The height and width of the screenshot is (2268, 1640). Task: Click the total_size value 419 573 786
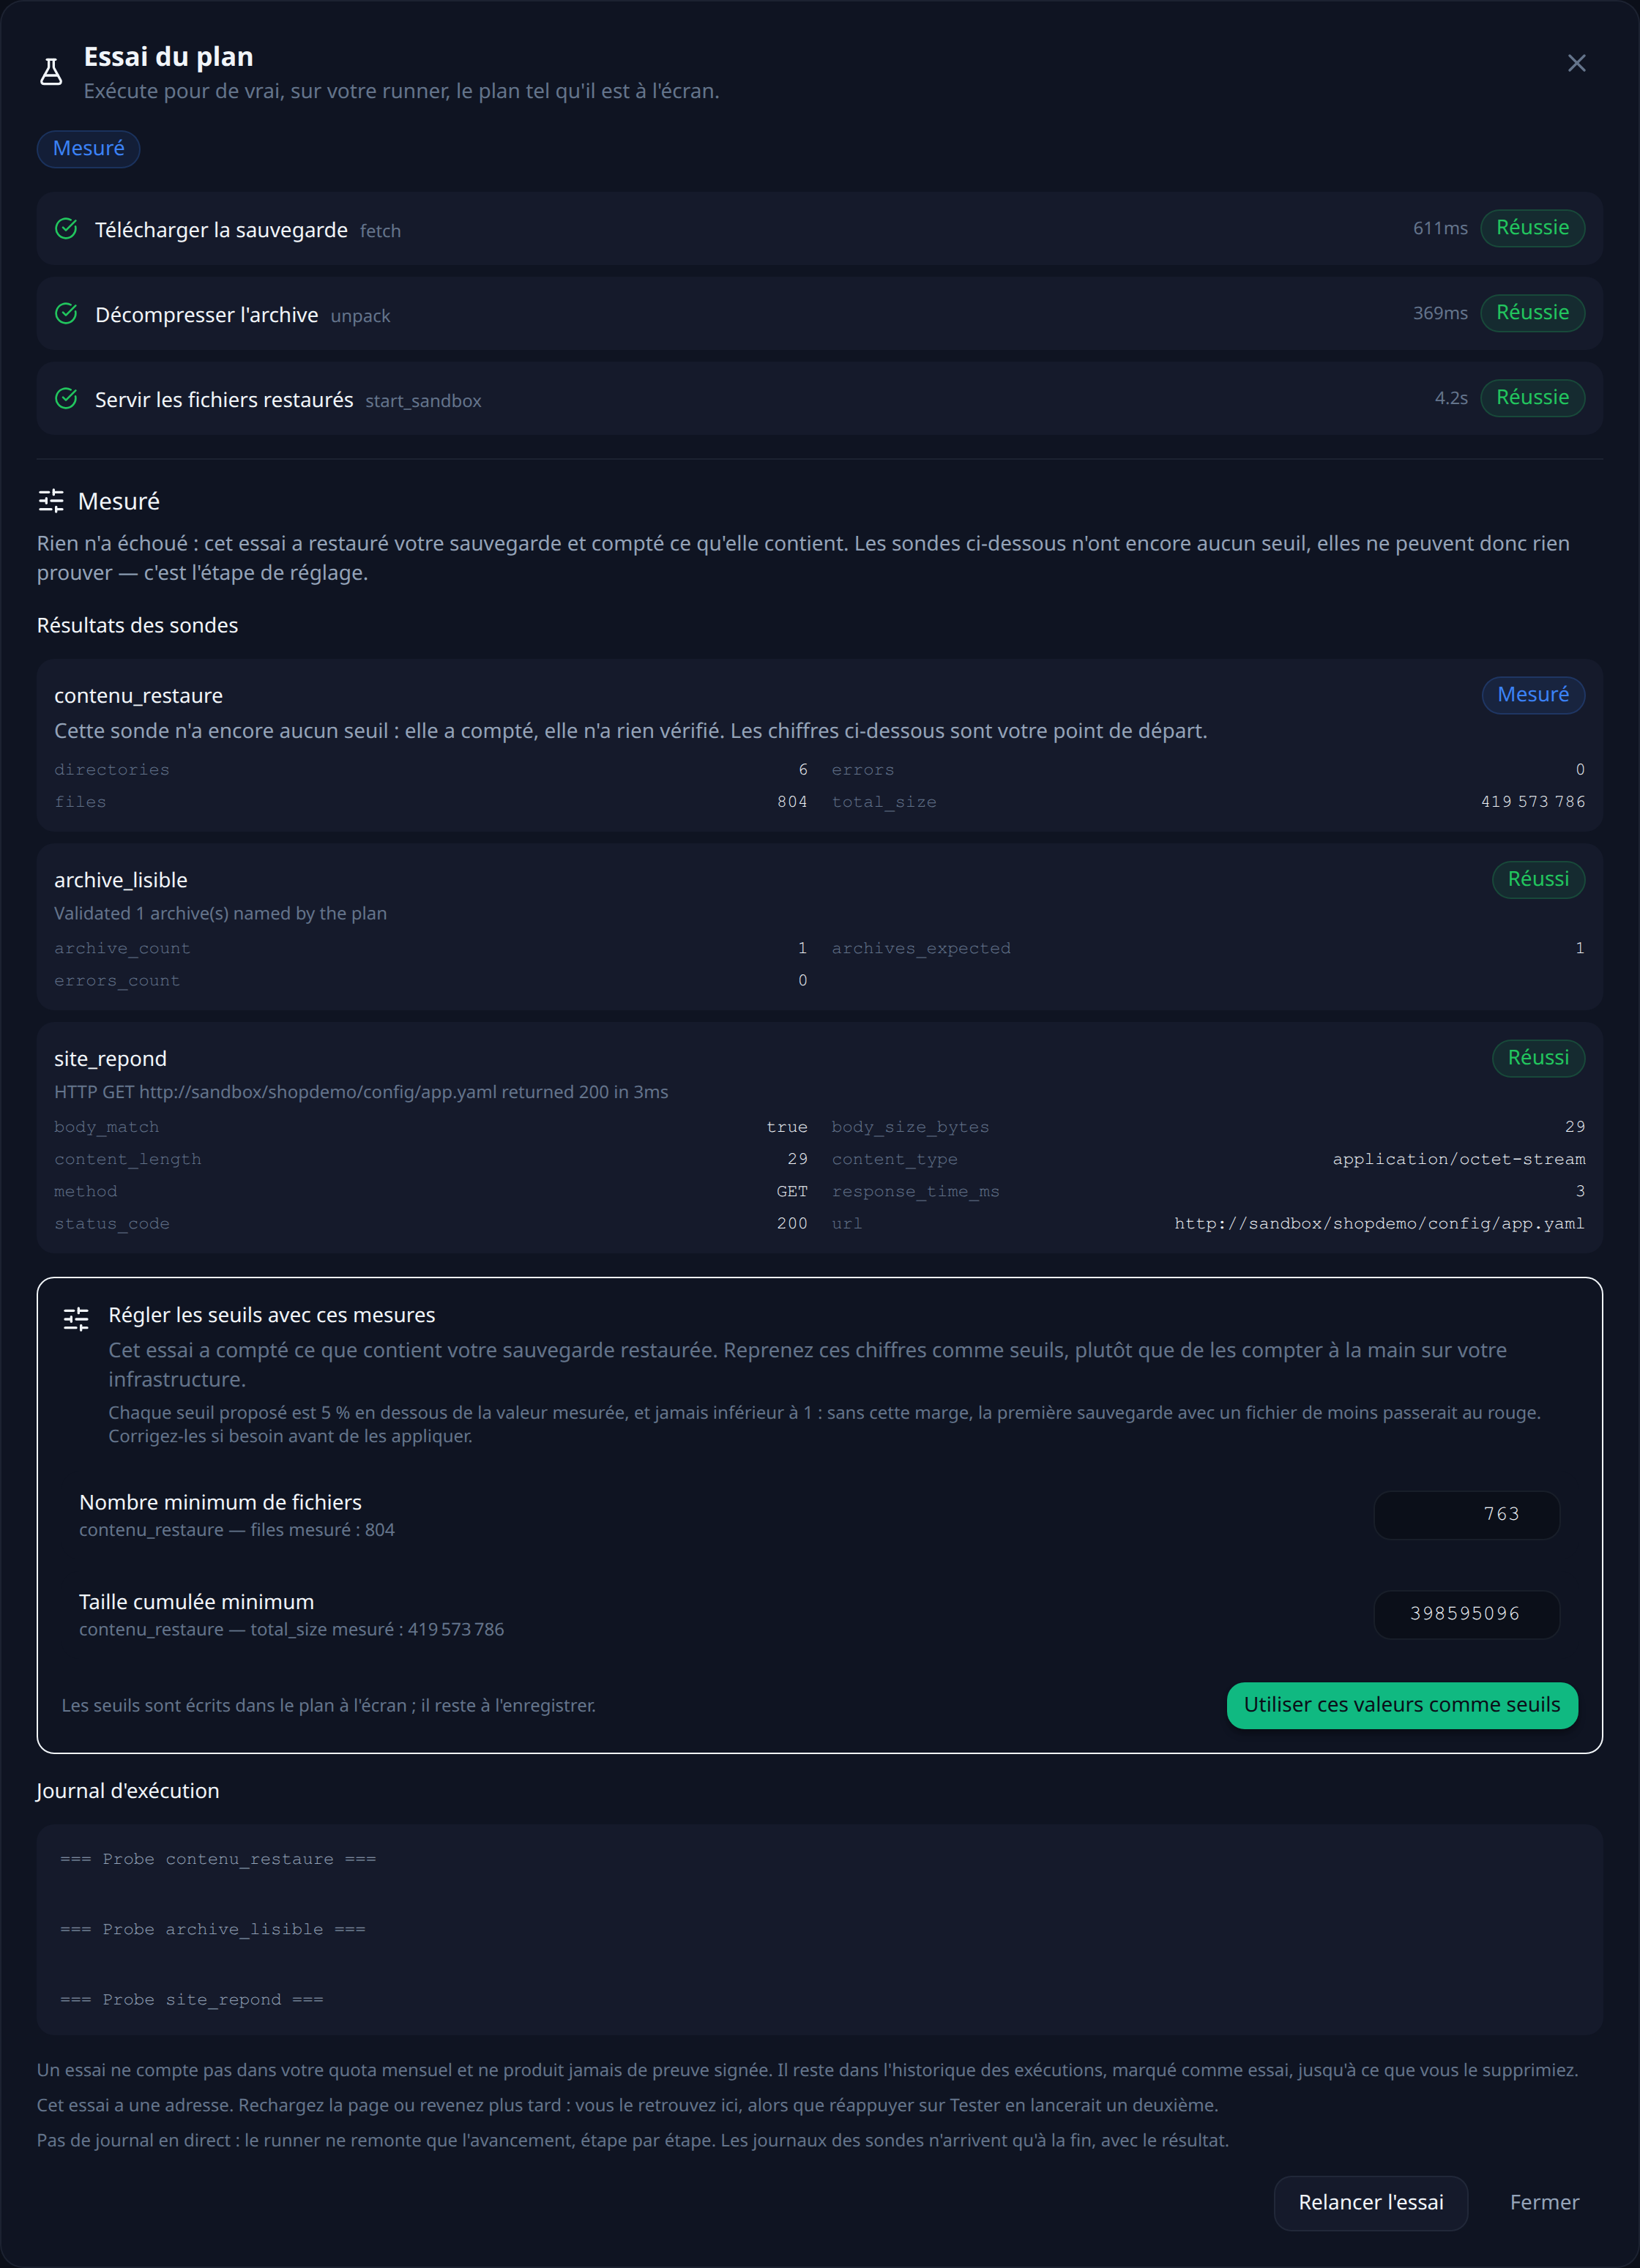click(1532, 802)
